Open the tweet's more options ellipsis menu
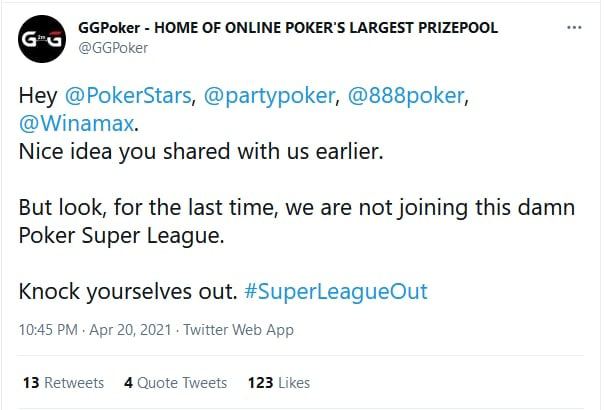Image resolution: width=604 pixels, height=410 pixels. (572, 27)
